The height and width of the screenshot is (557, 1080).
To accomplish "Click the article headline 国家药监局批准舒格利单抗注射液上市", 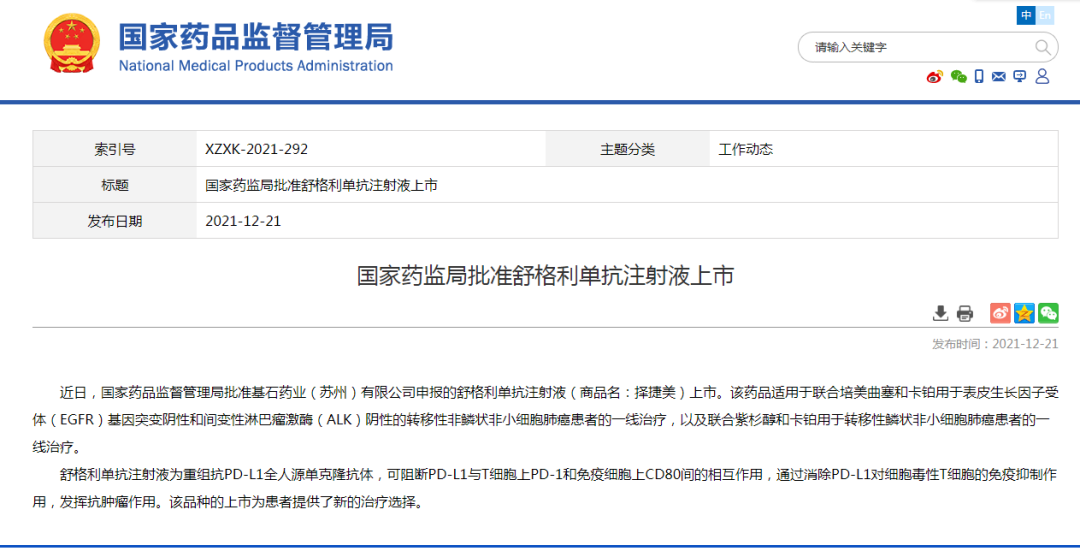I will click(545, 275).
